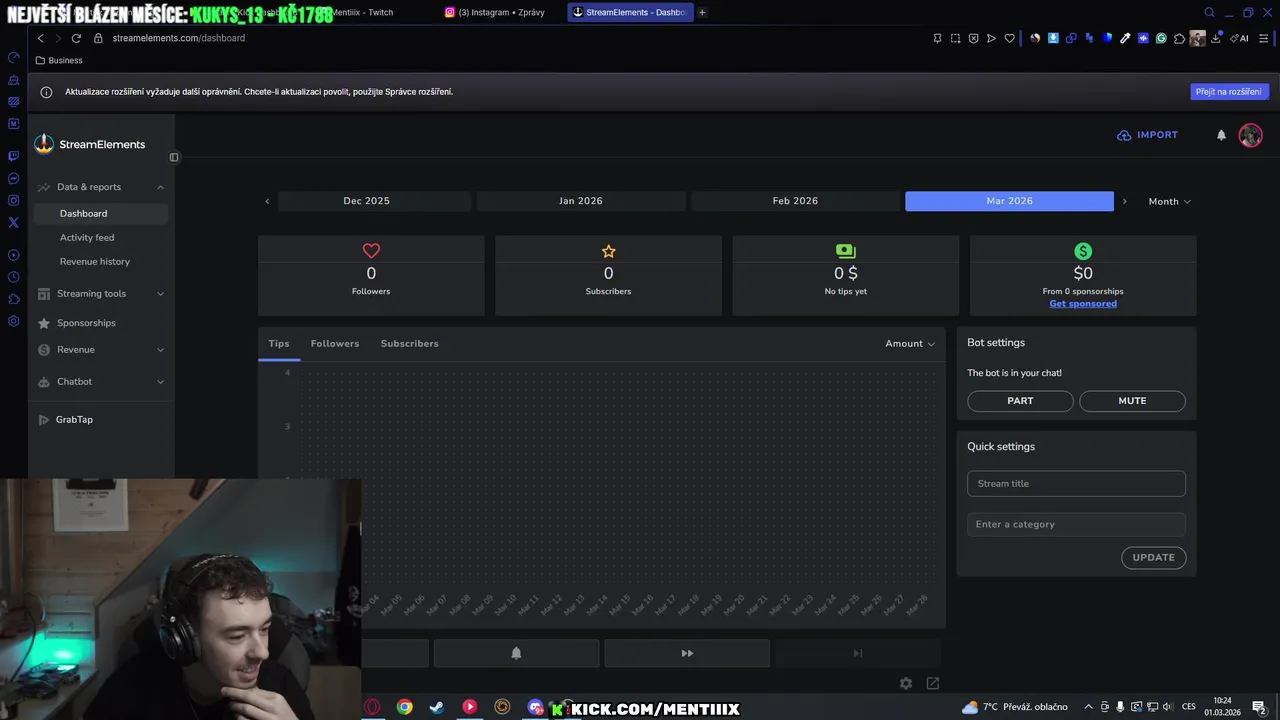Click the PART bot button
This screenshot has height=720, width=1280.
point(1020,401)
